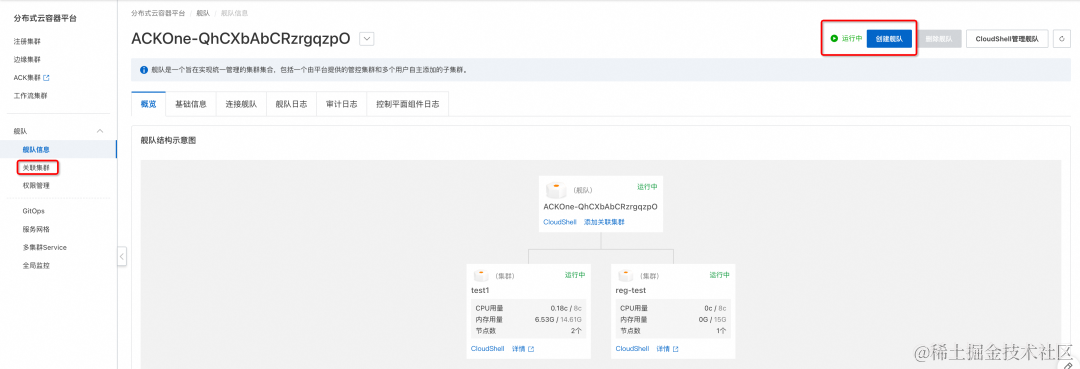Select 舰队信息 in the sidebar

pyautogui.click(x=36, y=149)
